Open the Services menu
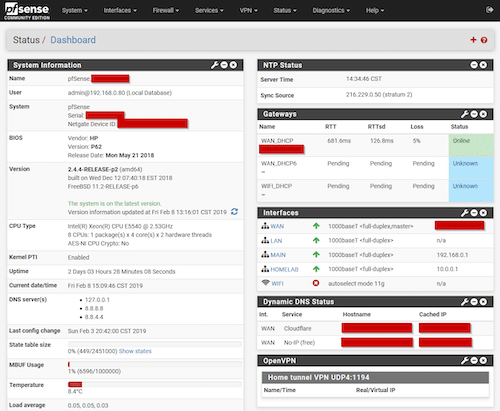Viewport: 500px width, 411px height. point(209,10)
